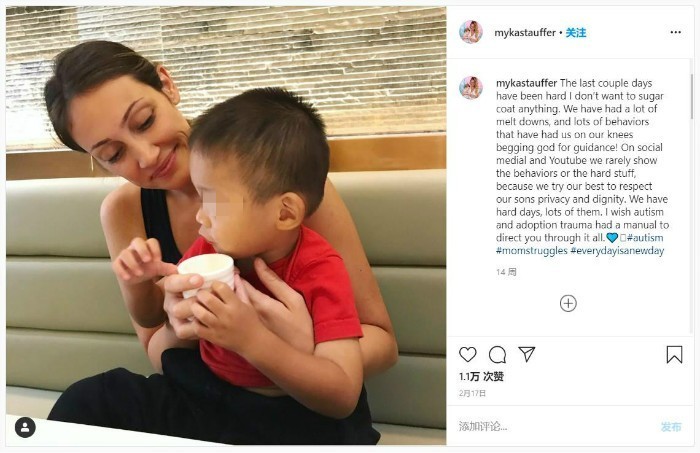Viewport: 700px width, 453px height.
Task: Share post with paper plane icon
Action: tap(527, 354)
